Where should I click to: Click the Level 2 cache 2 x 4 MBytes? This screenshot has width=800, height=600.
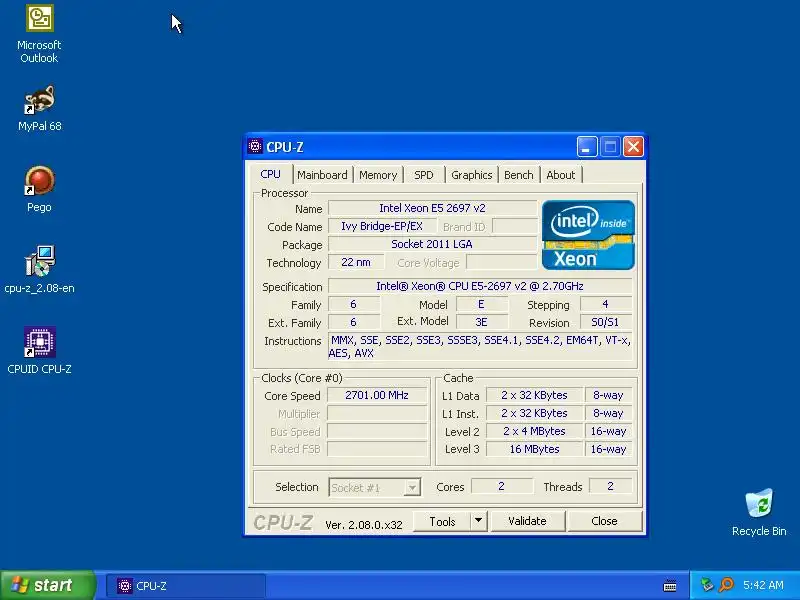click(534, 432)
